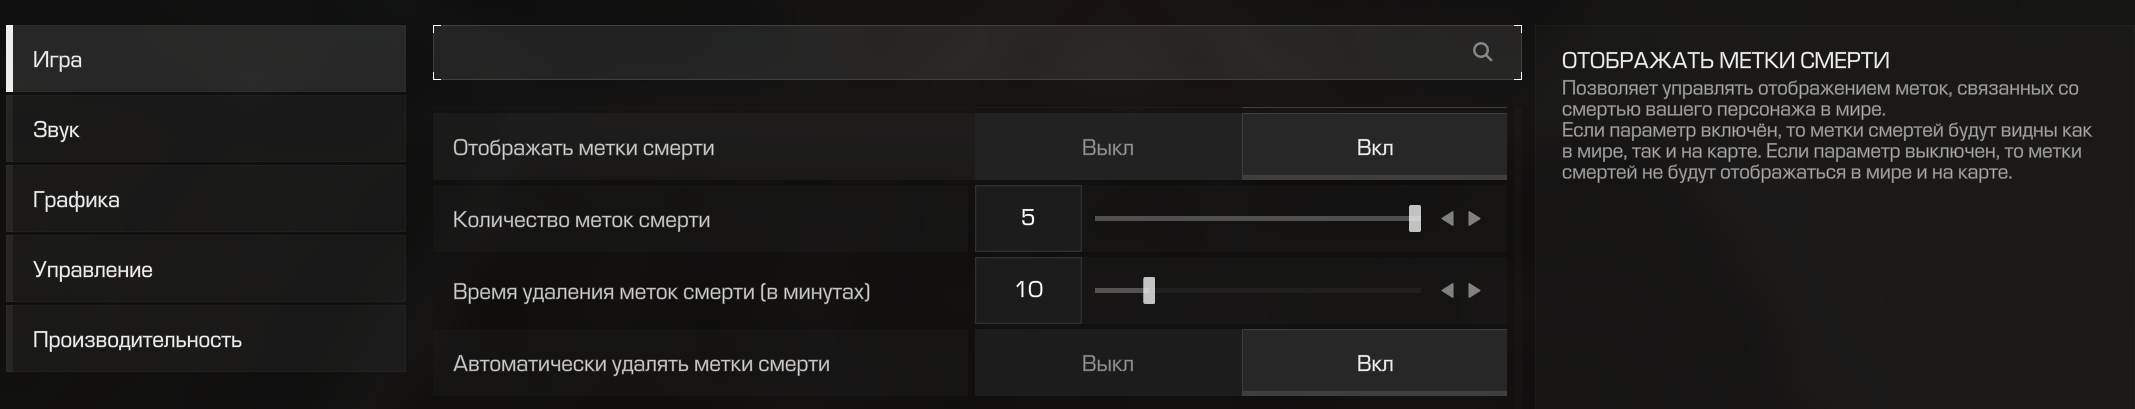Click the 'Количество меток смерти' slider handle
Image resolution: width=2135 pixels, height=409 pixels.
click(x=1414, y=218)
